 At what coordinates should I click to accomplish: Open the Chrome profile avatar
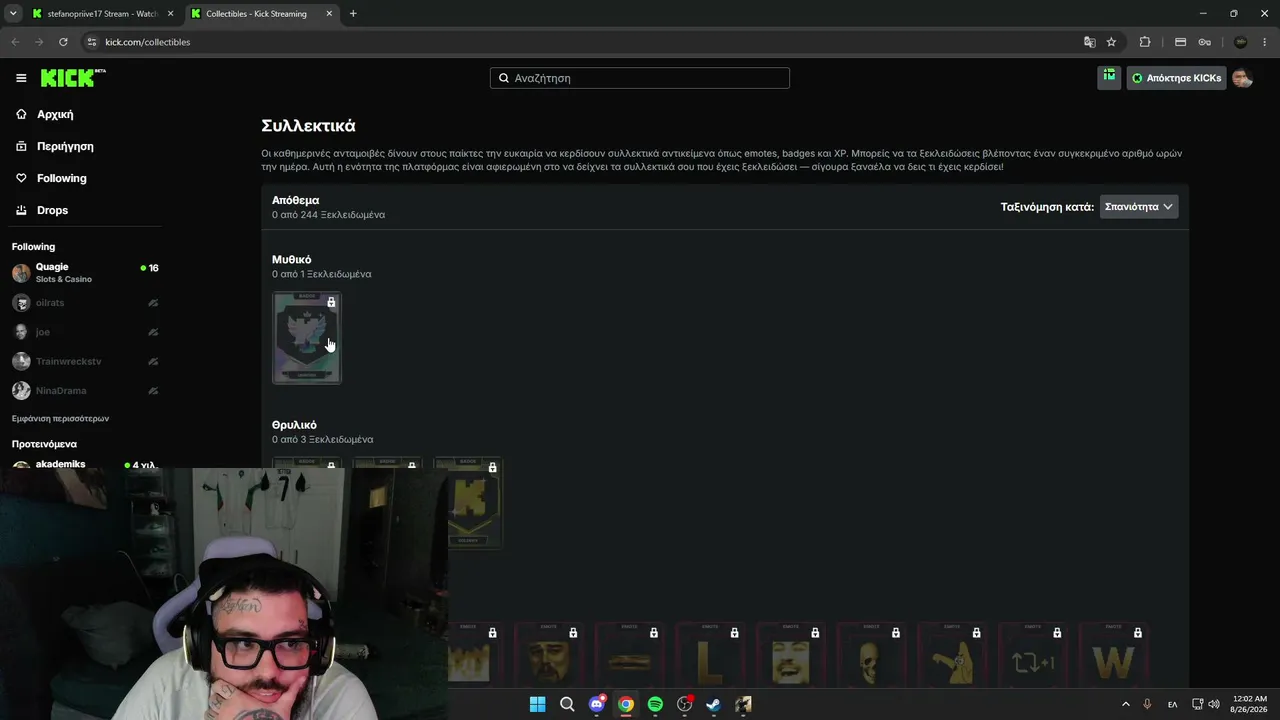point(1241,42)
